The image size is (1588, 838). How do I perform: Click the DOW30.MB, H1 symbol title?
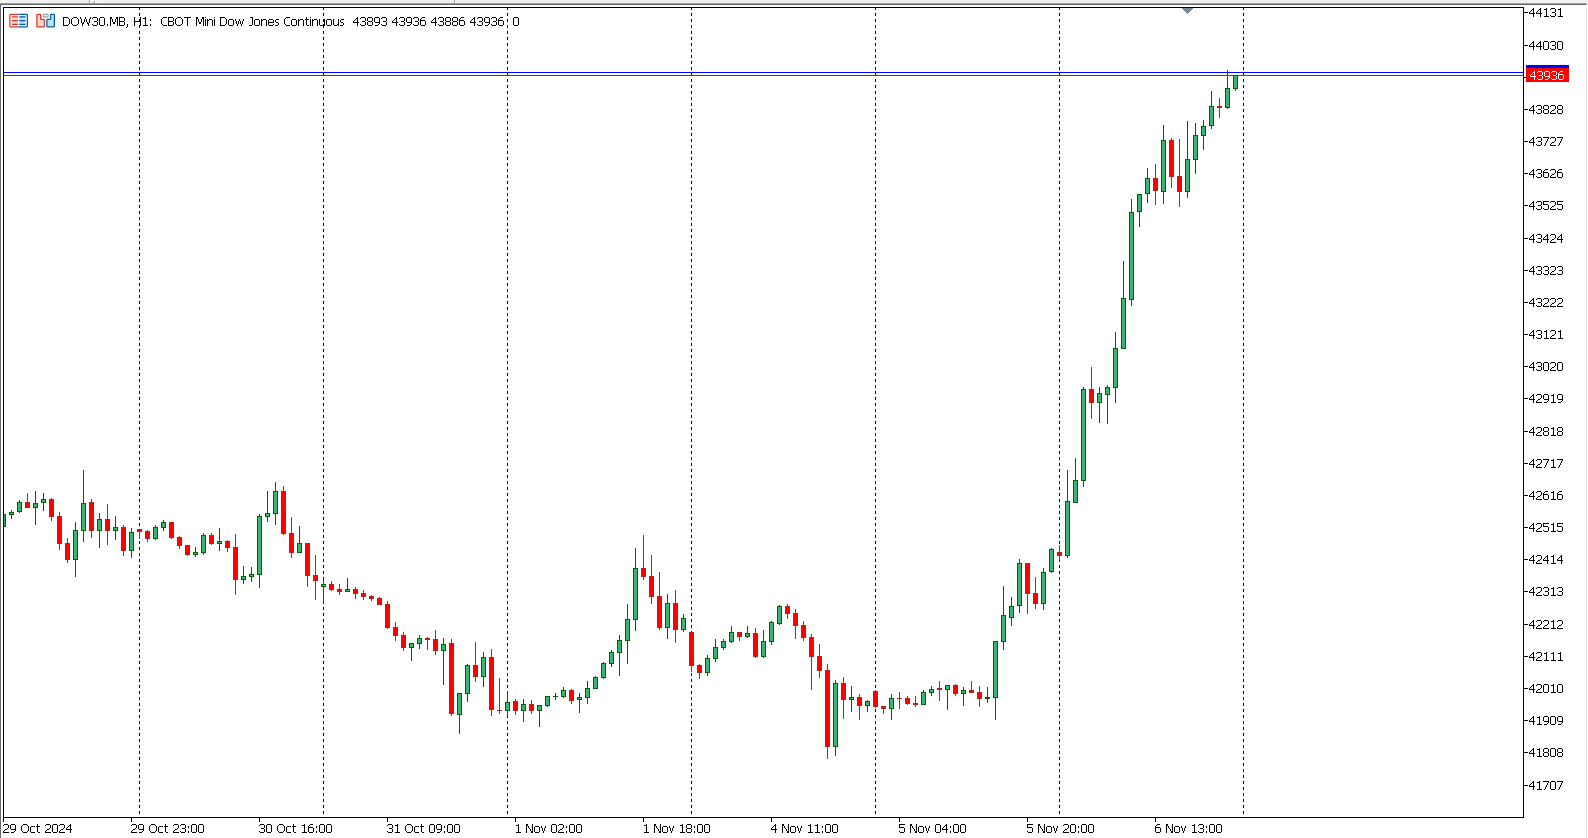pyautogui.click(x=106, y=22)
